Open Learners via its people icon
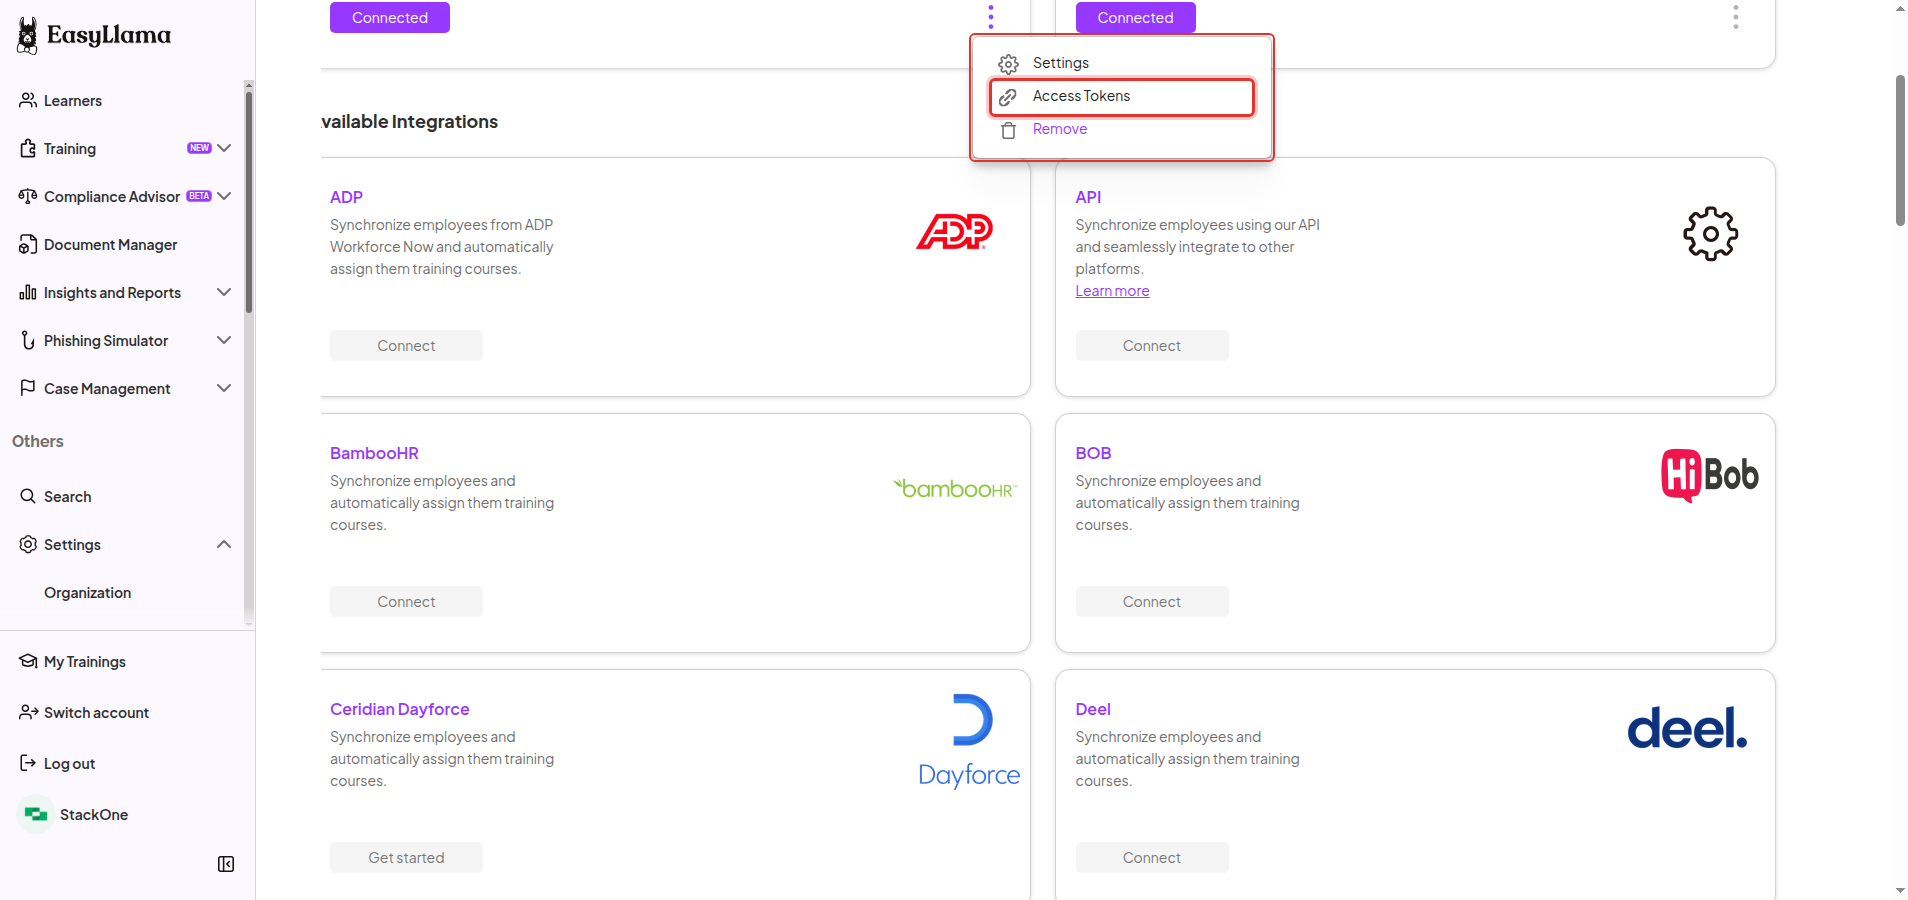Viewport: 1908px width, 900px height. (x=28, y=100)
